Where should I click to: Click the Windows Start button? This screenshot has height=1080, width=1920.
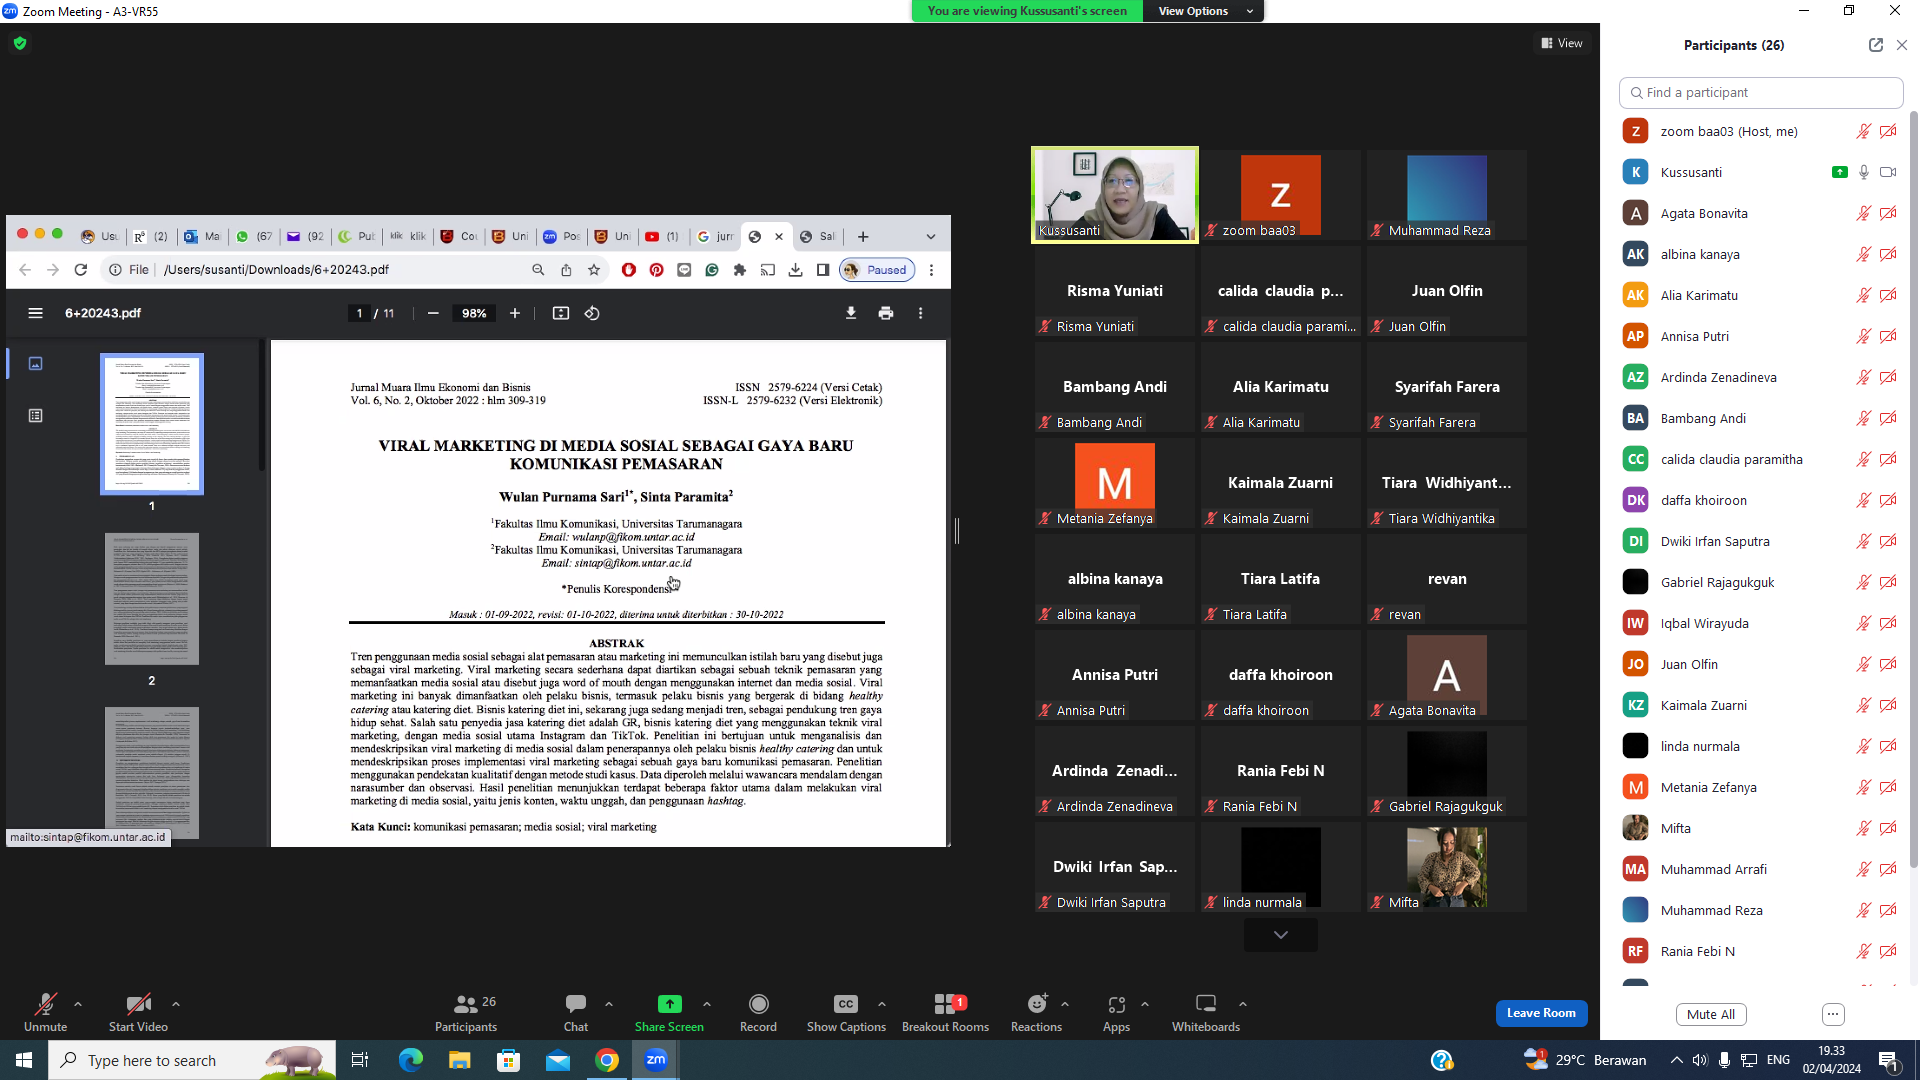(24, 1060)
